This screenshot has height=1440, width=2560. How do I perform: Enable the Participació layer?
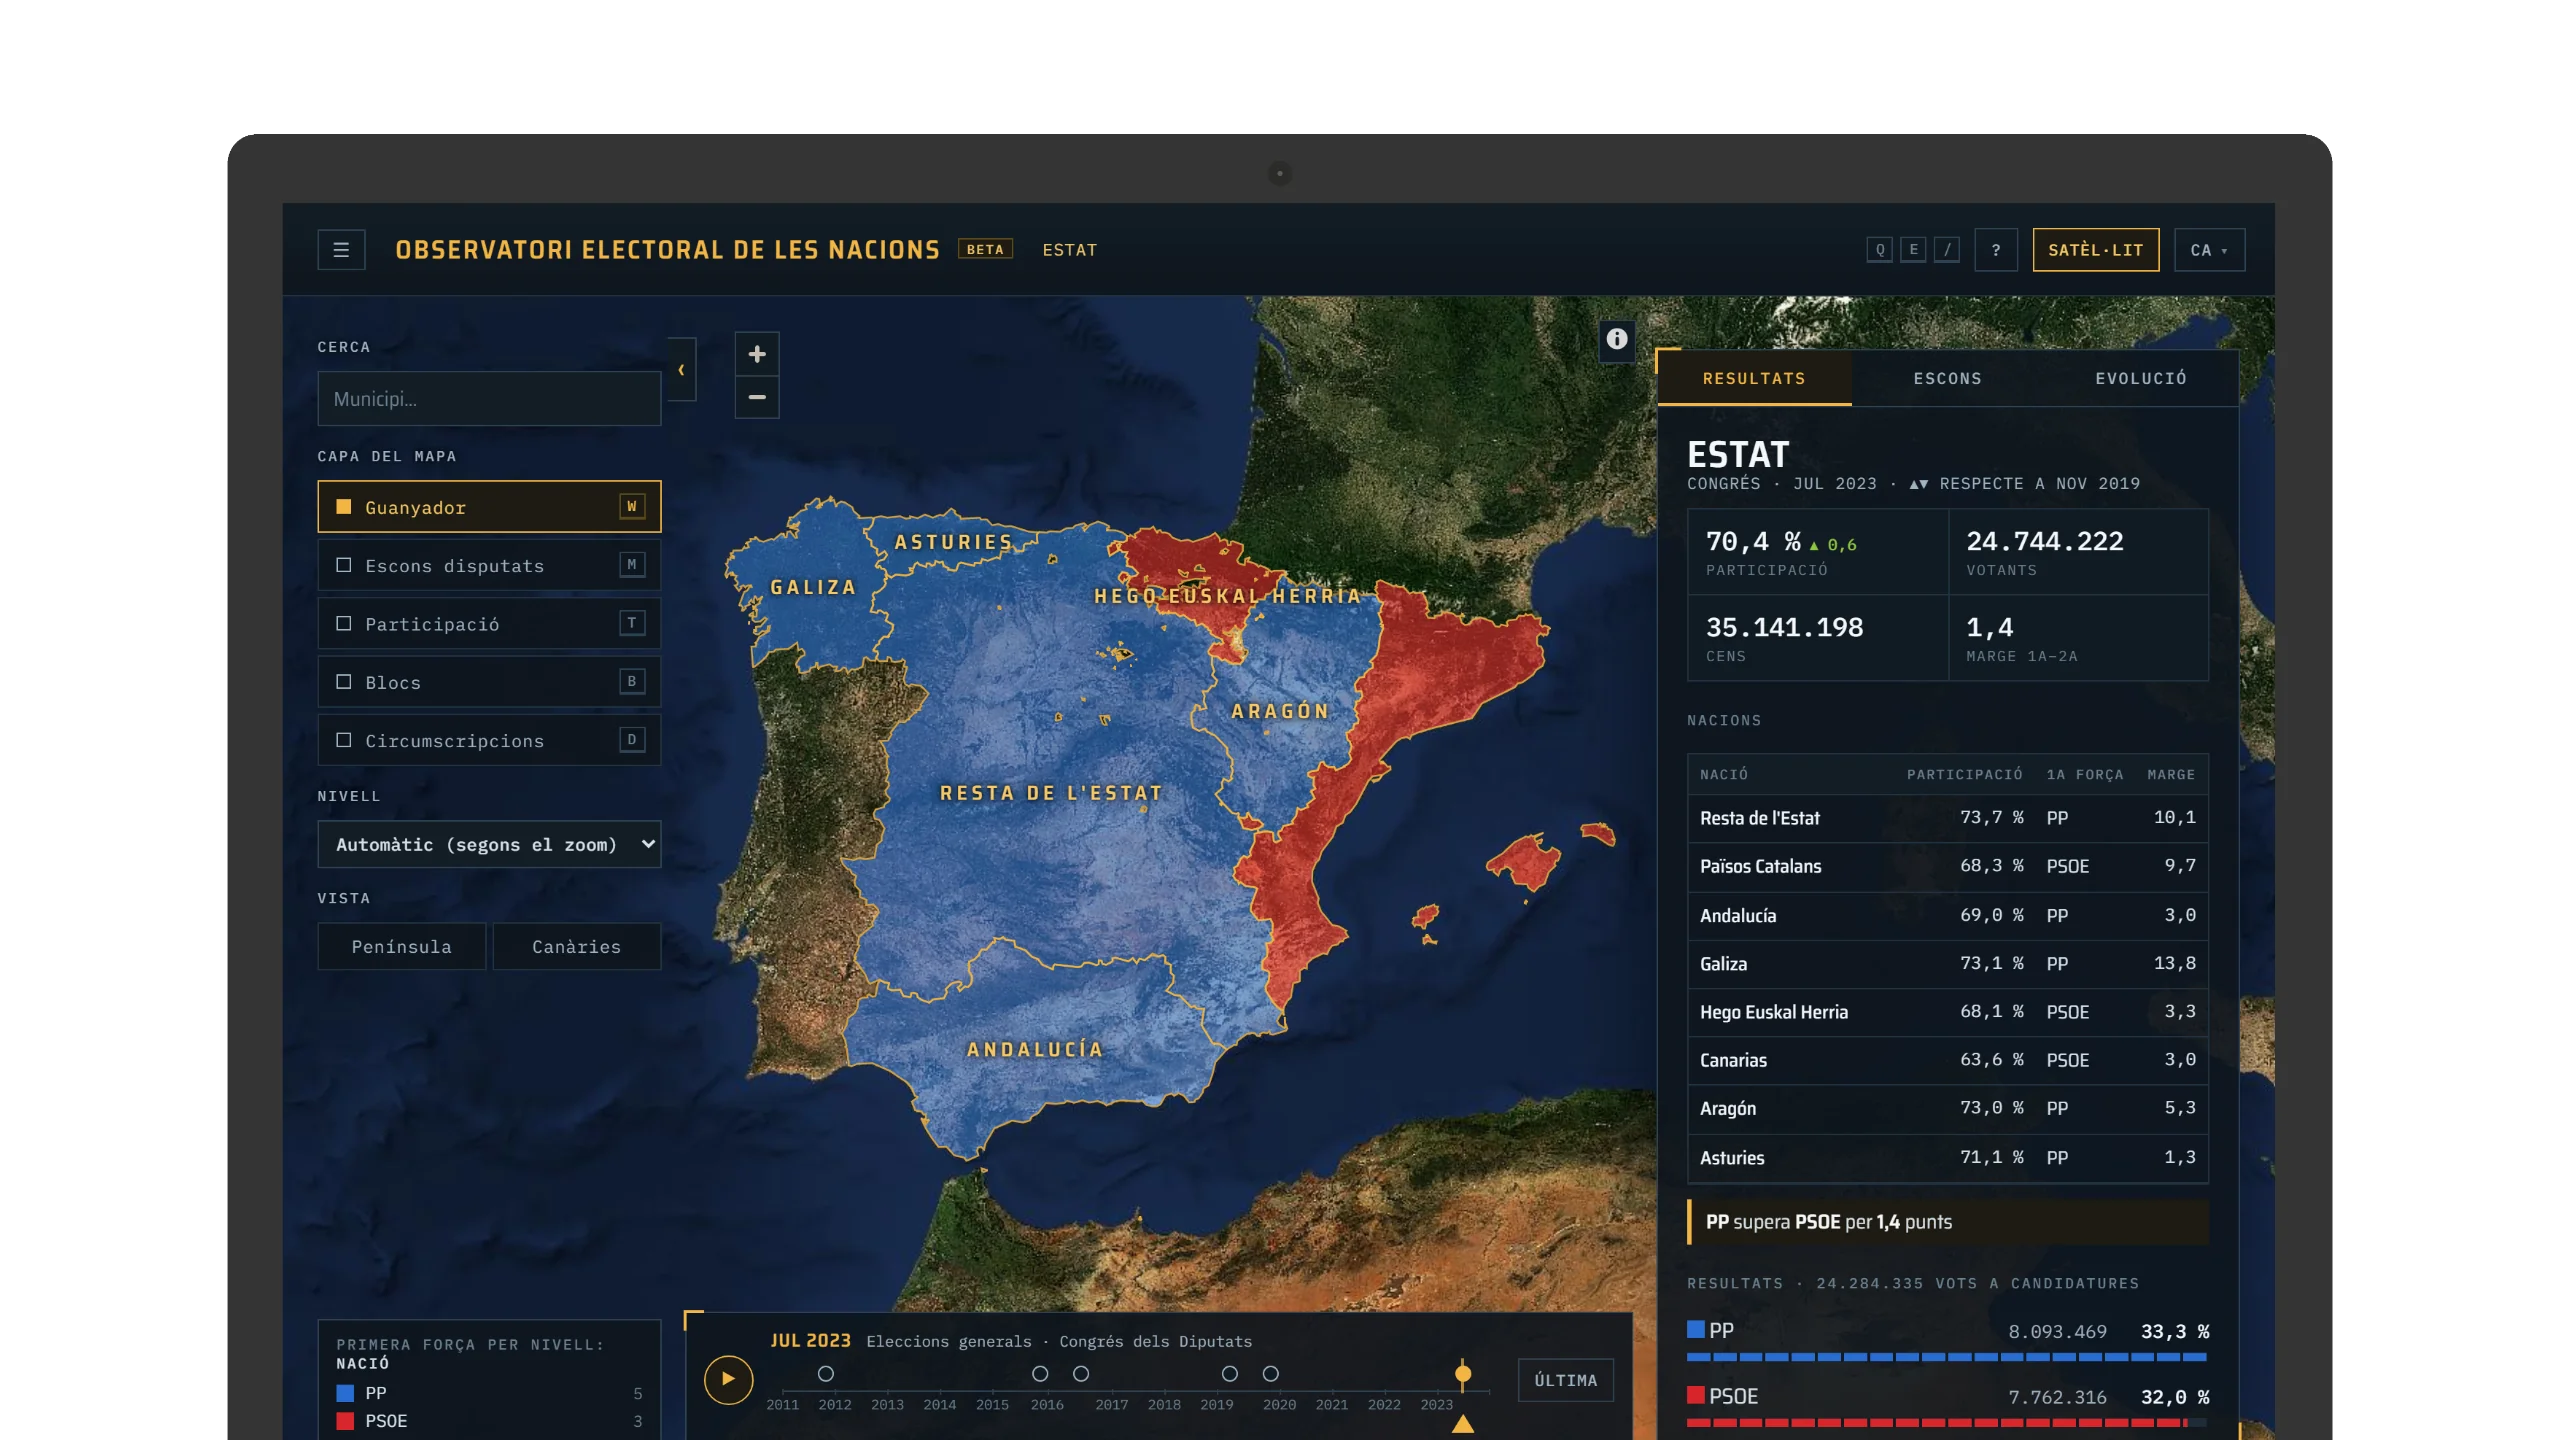489,624
